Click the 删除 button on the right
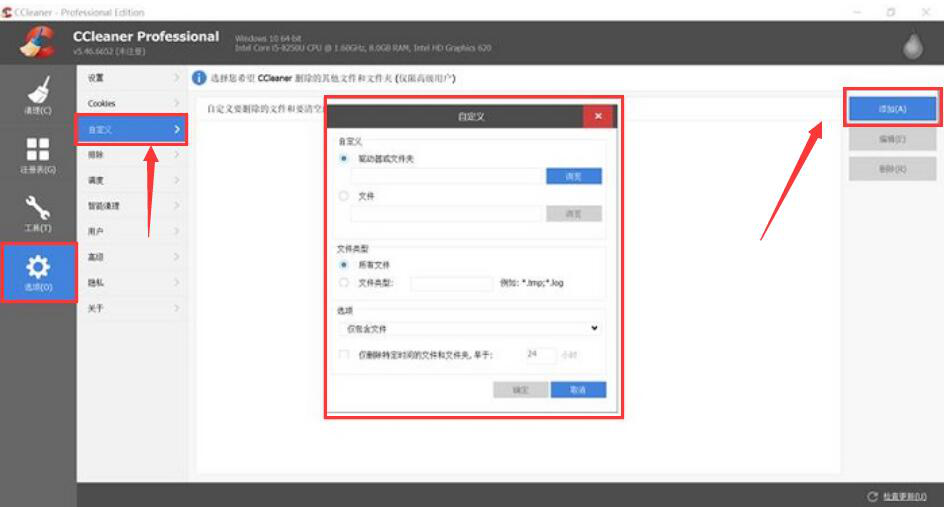The height and width of the screenshot is (507, 945). point(893,169)
